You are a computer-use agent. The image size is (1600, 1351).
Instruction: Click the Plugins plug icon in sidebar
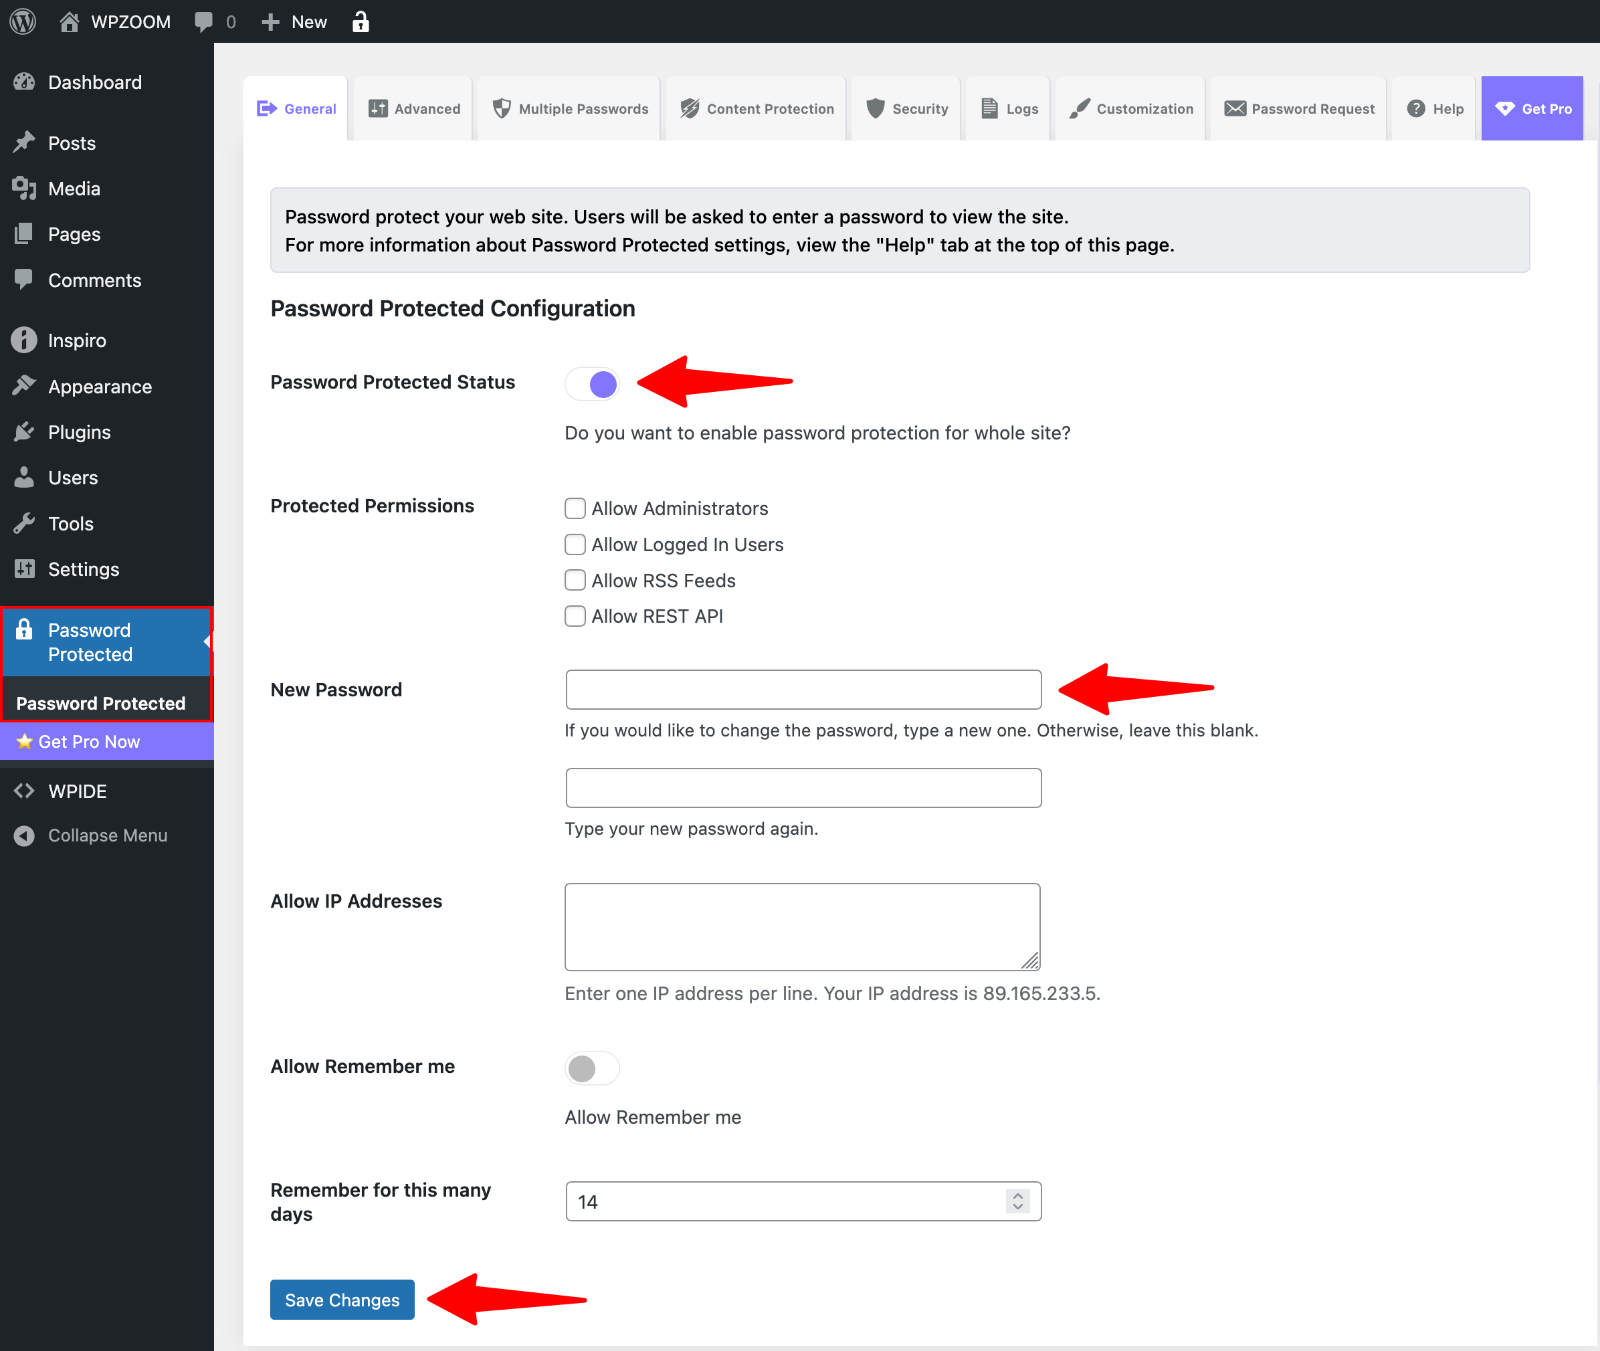click(x=25, y=432)
